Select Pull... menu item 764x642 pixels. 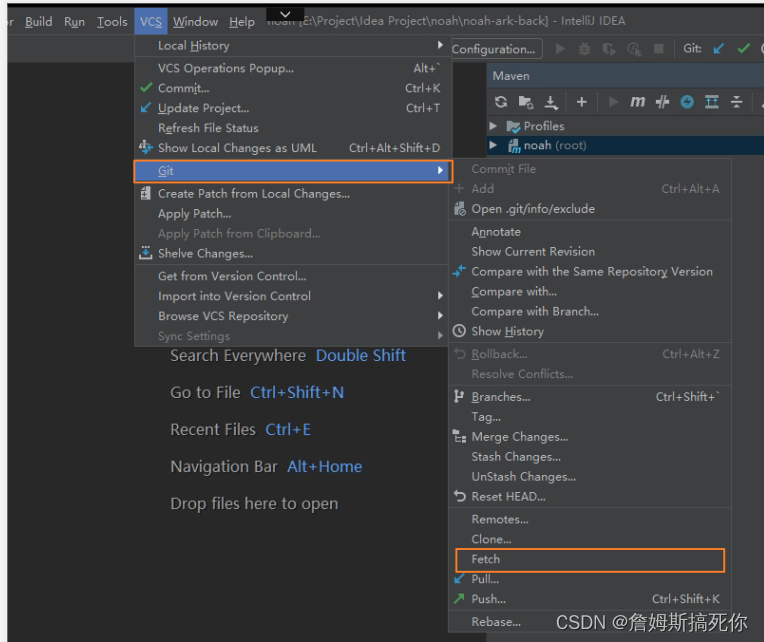[x=590, y=580]
